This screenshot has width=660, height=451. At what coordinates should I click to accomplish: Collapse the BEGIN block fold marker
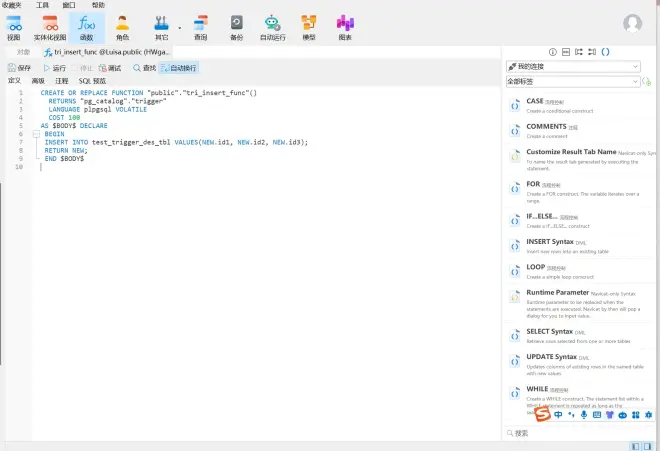(36, 134)
